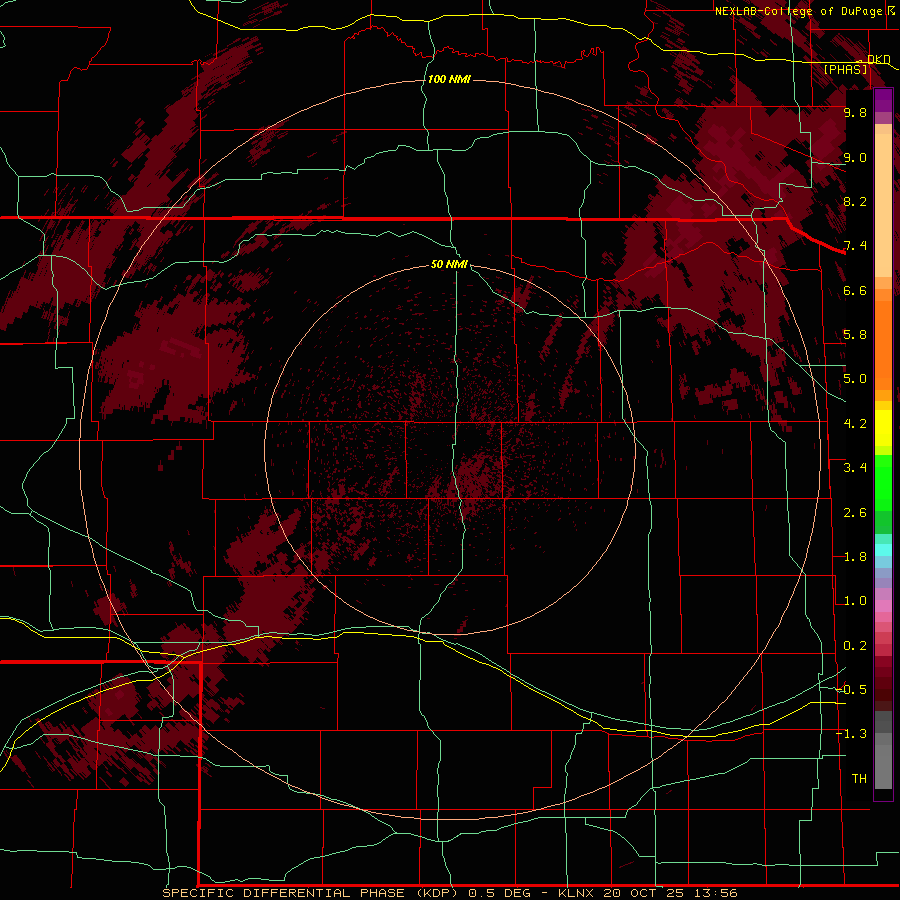The height and width of the screenshot is (900, 900).
Task: Click the 5.0 value on the color scale
Action: click(855, 379)
